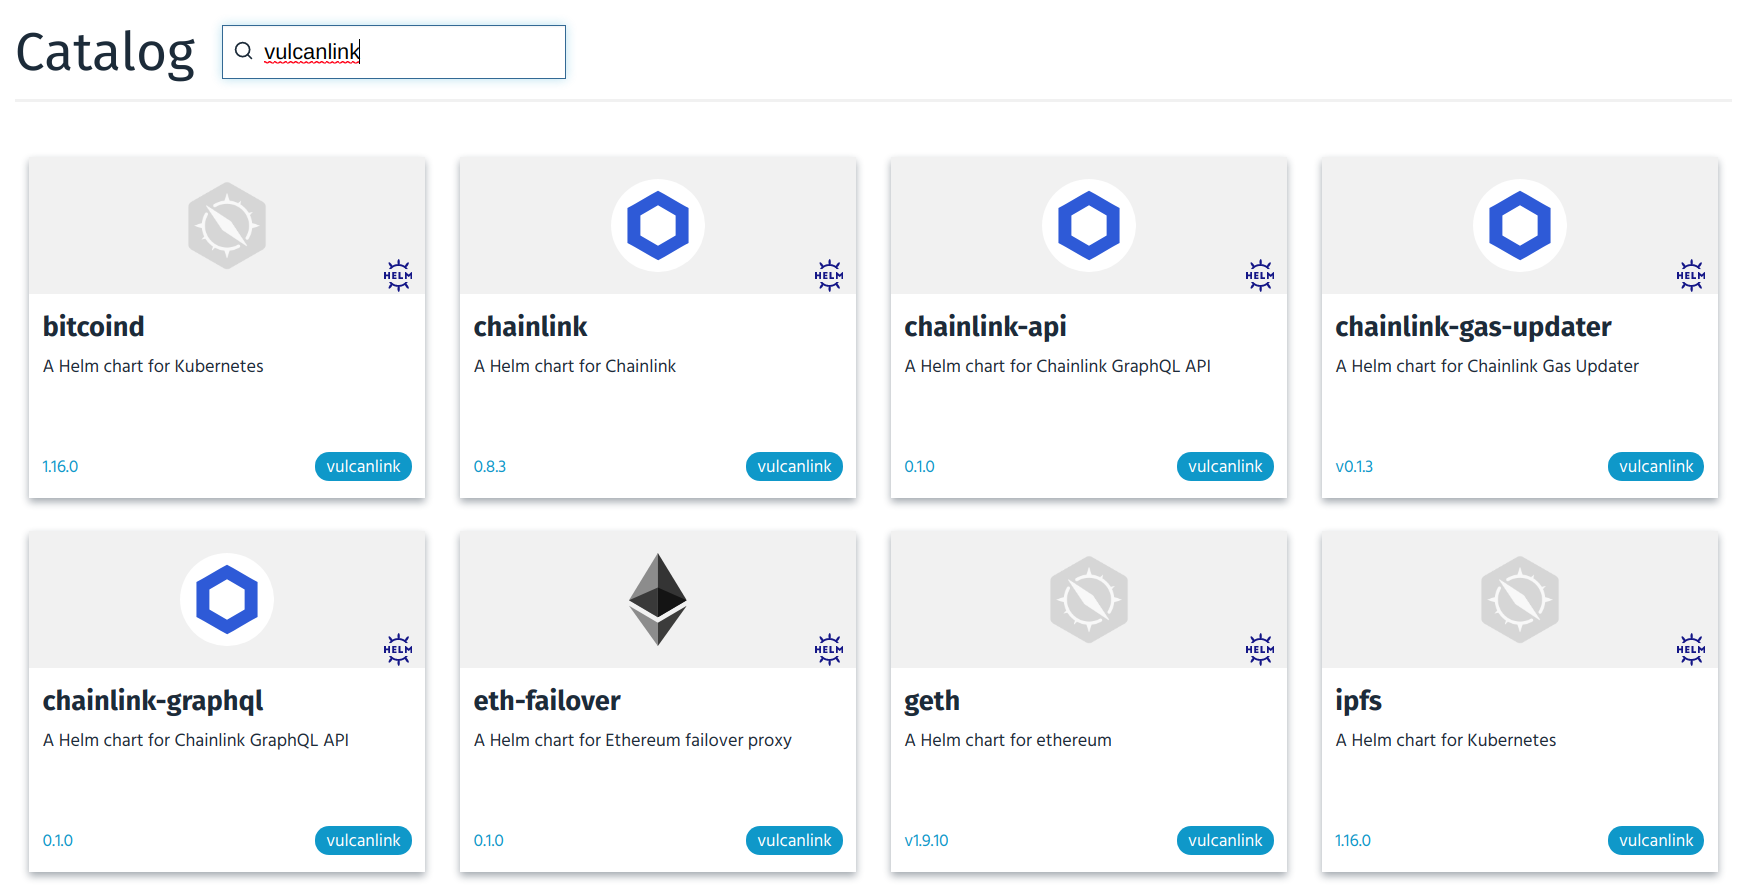Screen dimensions: 1755x890
Task: Open version 1.16.0 of bitcoind
Action: [x=60, y=466]
